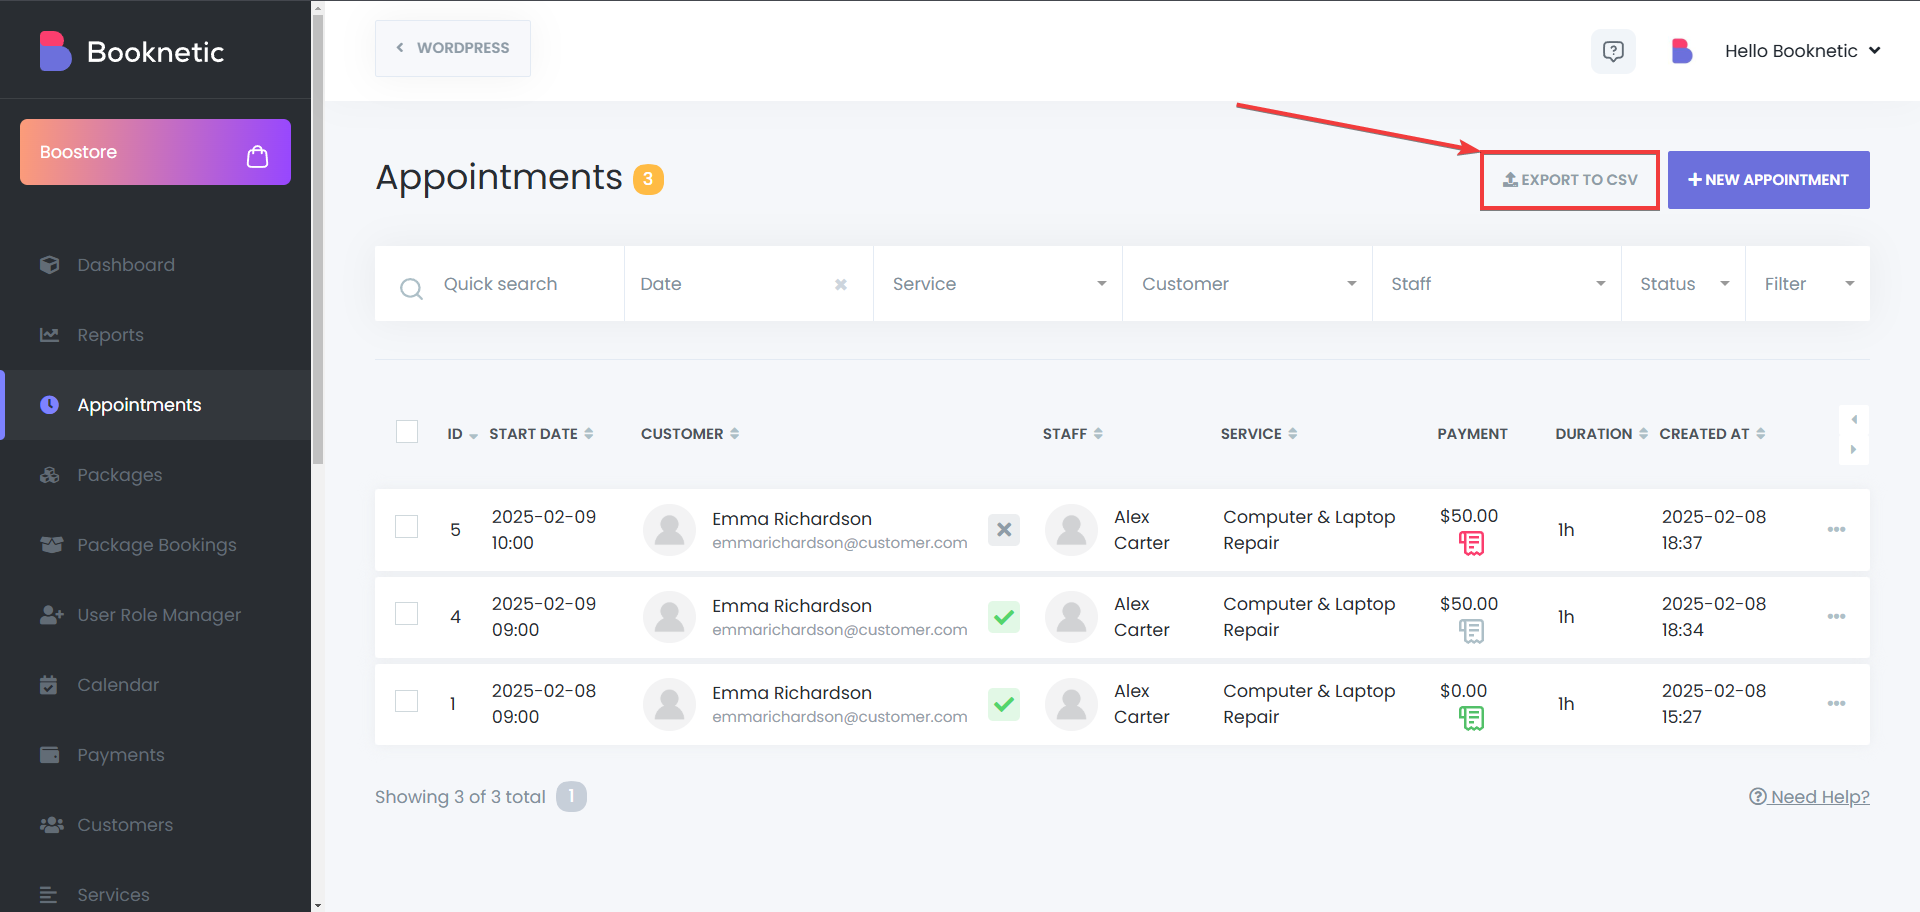Click the quick search magnifier icon
1920x912 pixels.
(411, 289)
